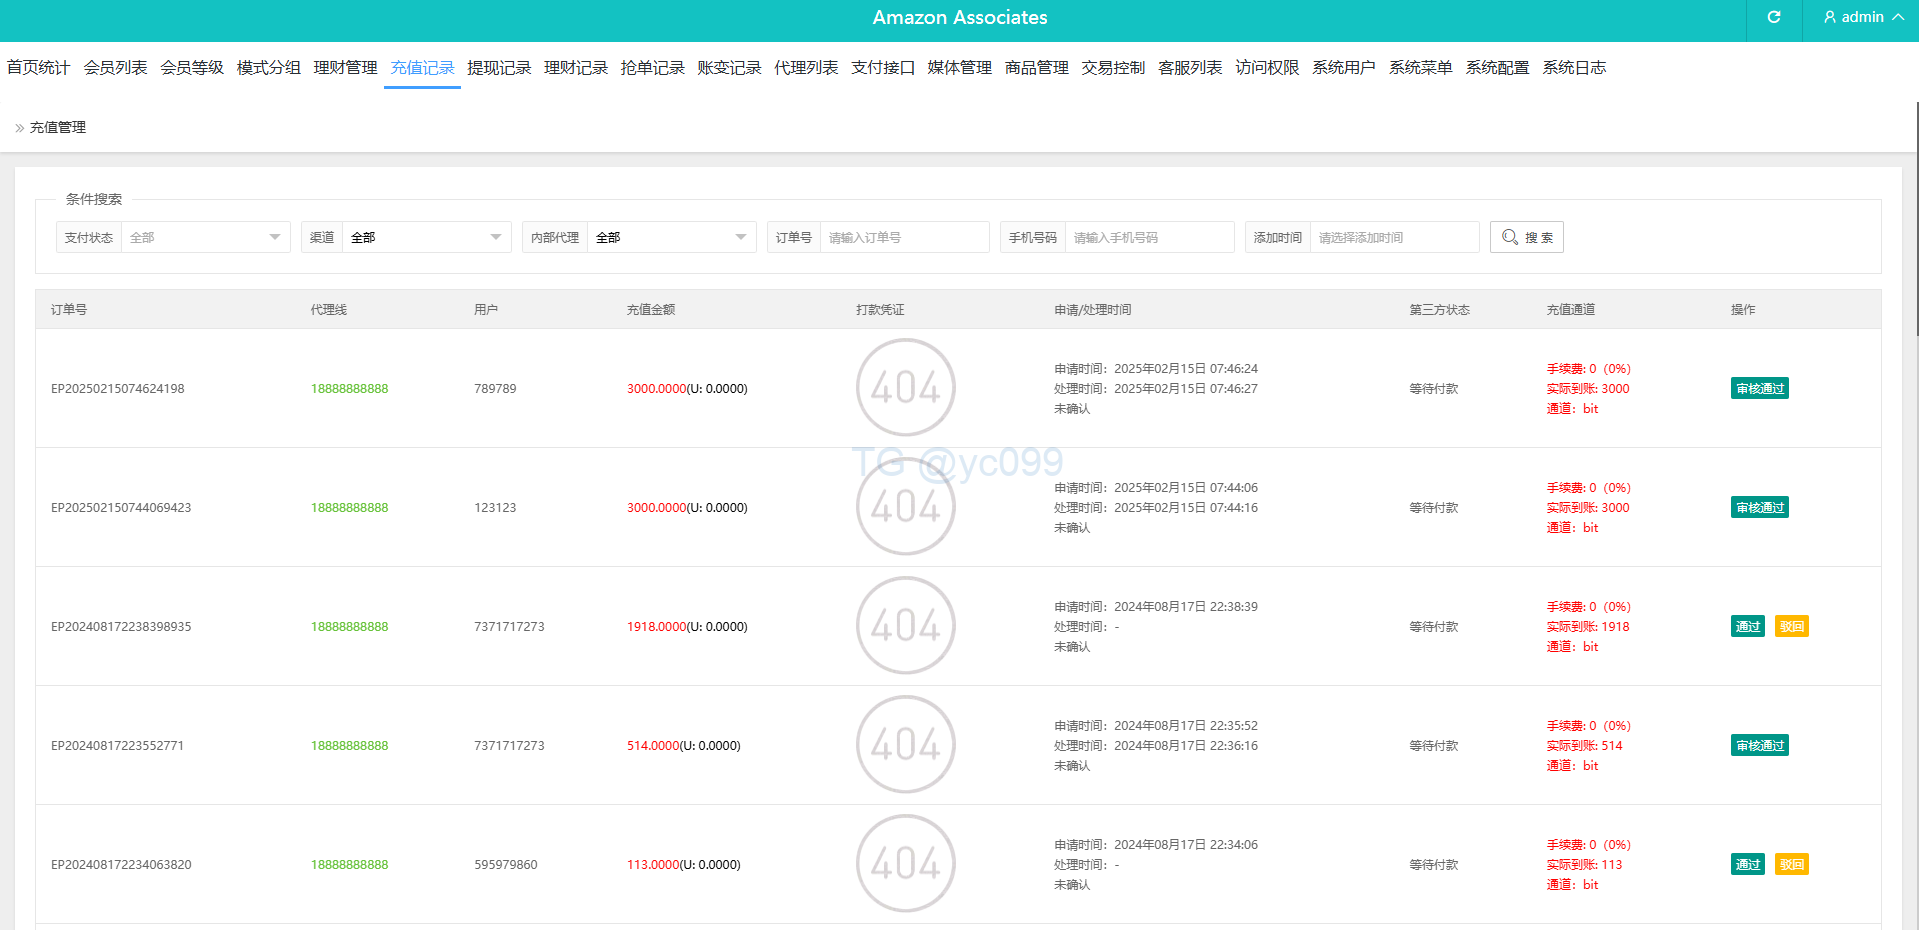Click the magnifier 搜索 search button

click(1526, 237)
